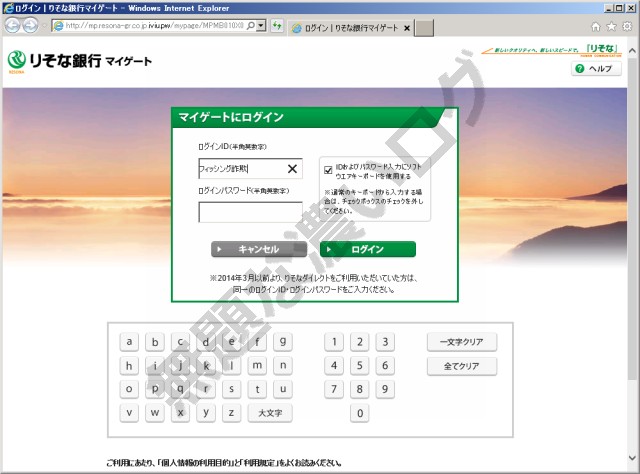Click on-screen key t
The height and width of the screenshot is (474, 640).
[x=257, y=389]
